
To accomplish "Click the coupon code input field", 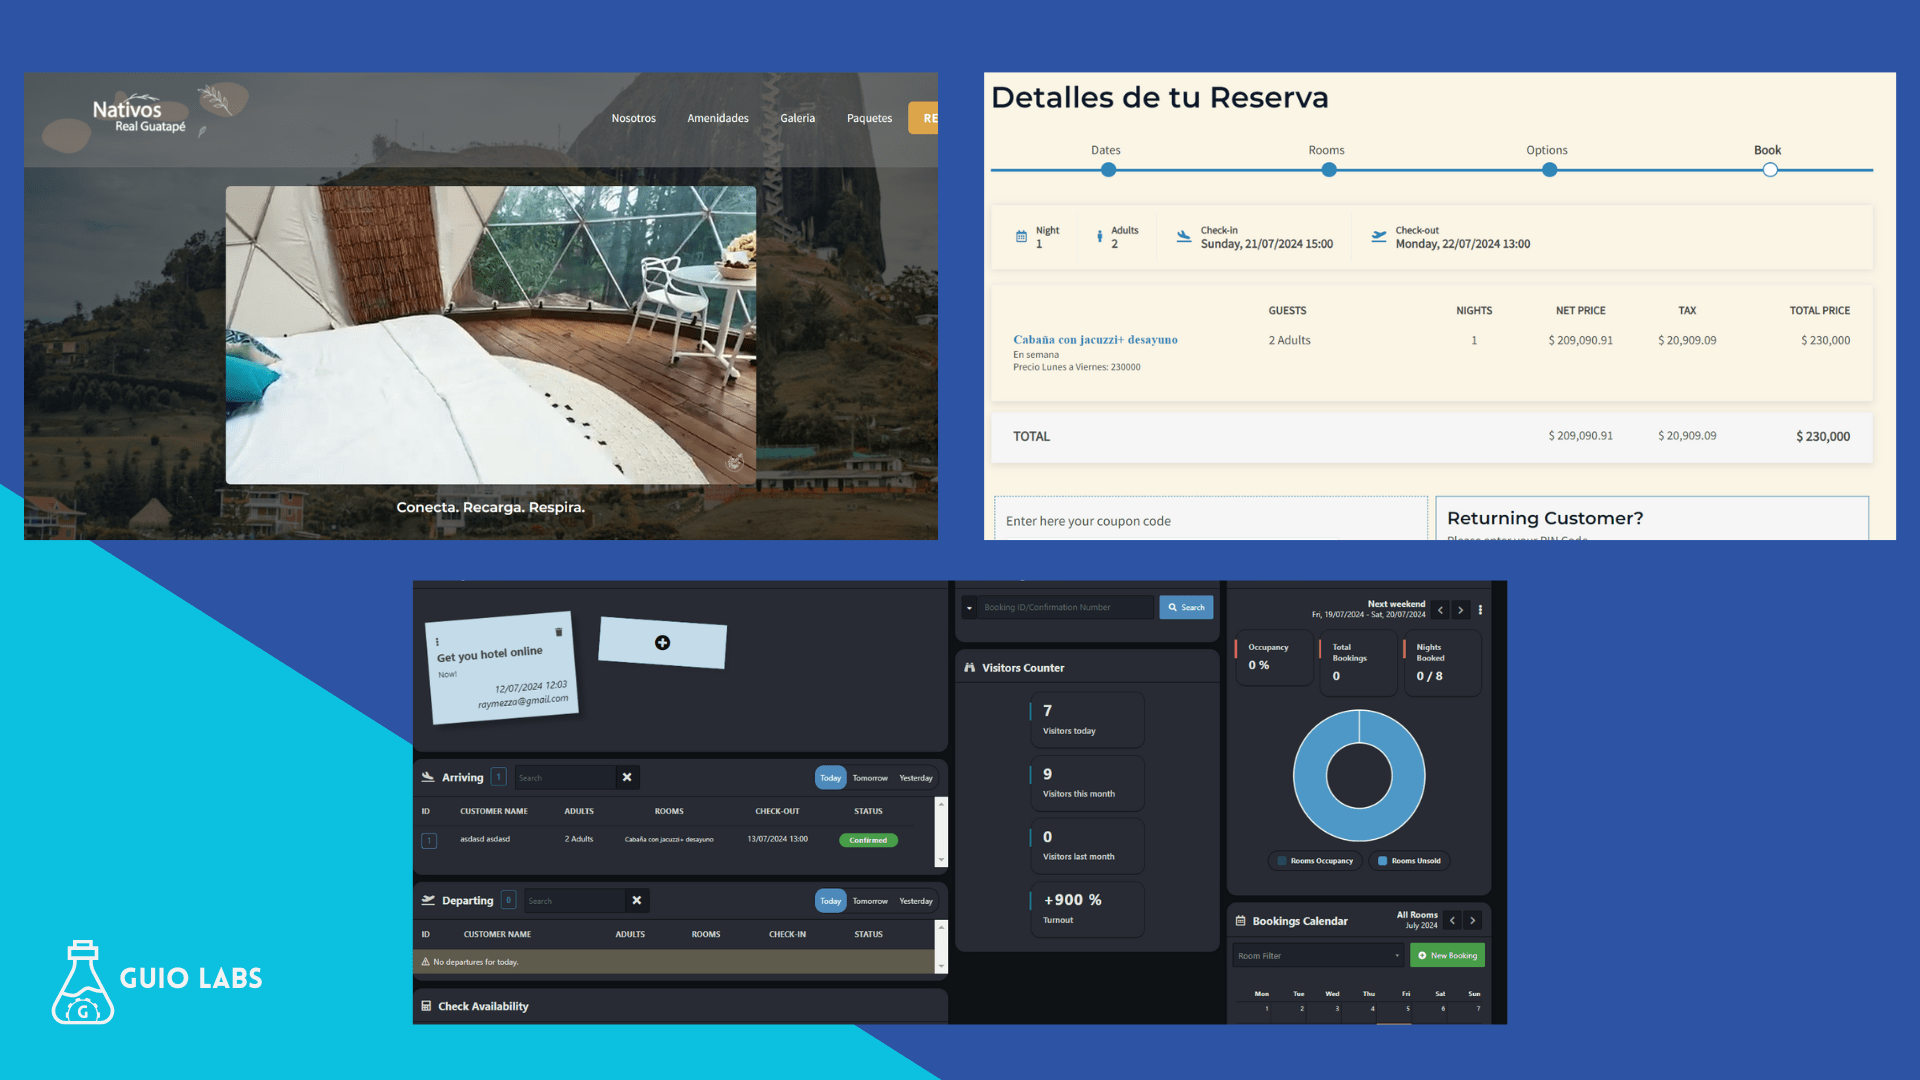I will coord(1210,519).
